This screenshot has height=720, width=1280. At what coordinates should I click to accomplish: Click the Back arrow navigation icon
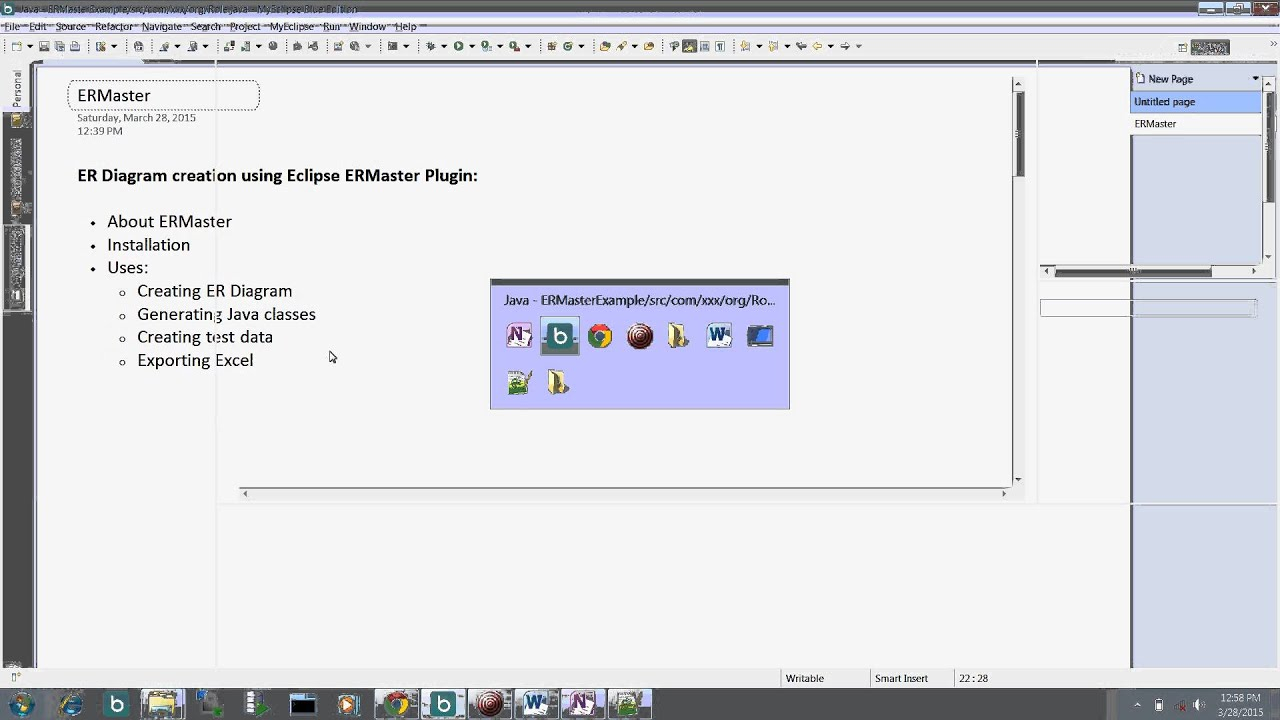pos(817,46)
